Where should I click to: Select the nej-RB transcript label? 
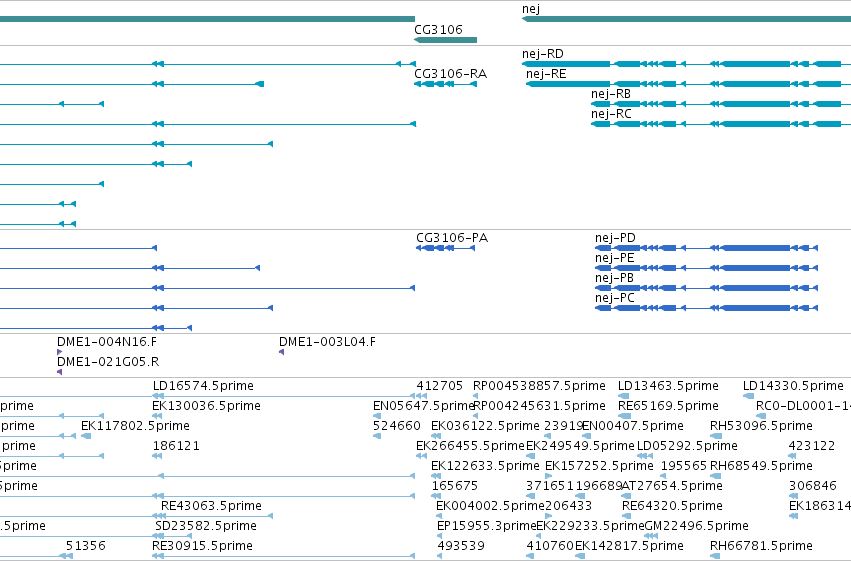611,94
